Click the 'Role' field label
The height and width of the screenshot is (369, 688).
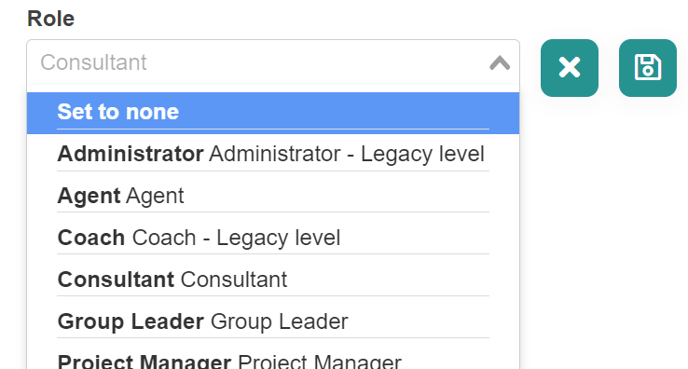pyautogui.click(x=51, y=19)
